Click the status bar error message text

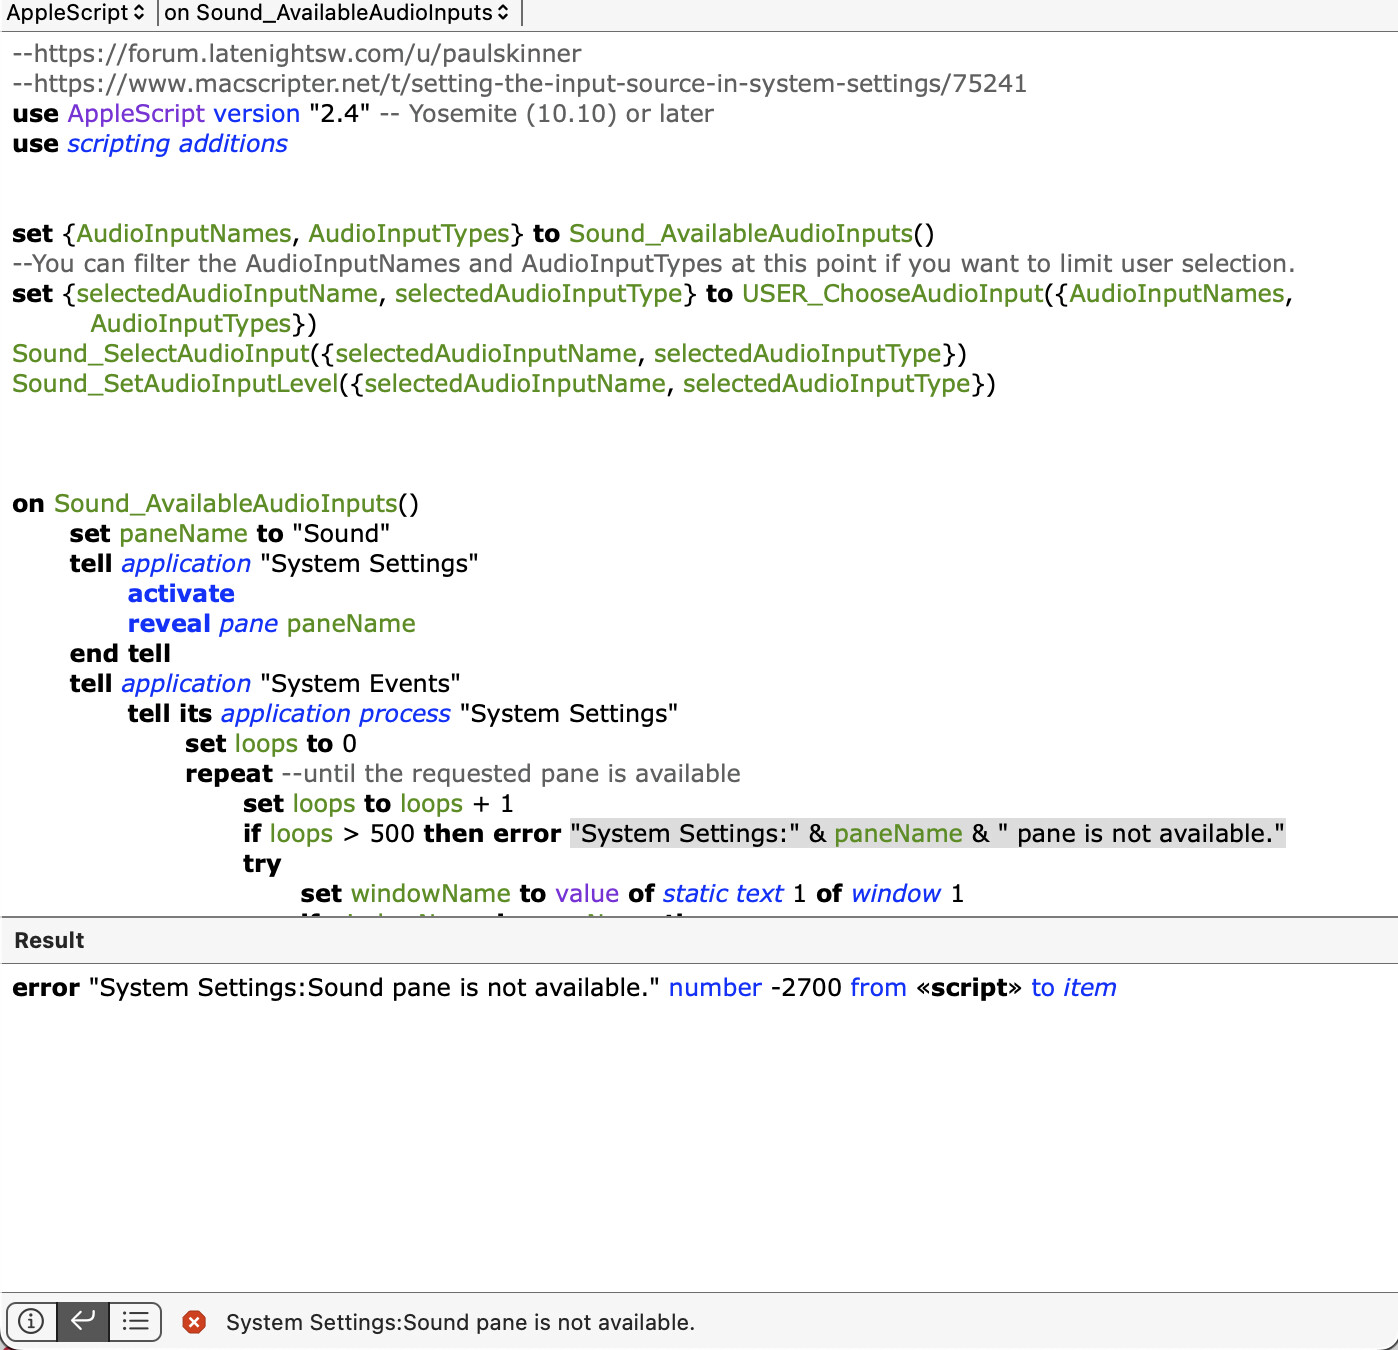click(460, 1322)
